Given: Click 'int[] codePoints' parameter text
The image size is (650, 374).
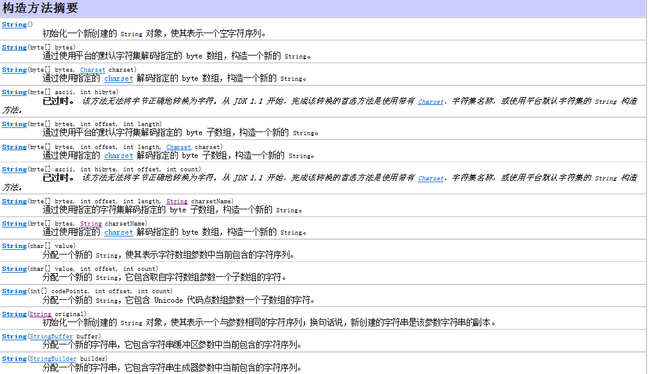Looking at the screenshot, I should coord(58,291).
